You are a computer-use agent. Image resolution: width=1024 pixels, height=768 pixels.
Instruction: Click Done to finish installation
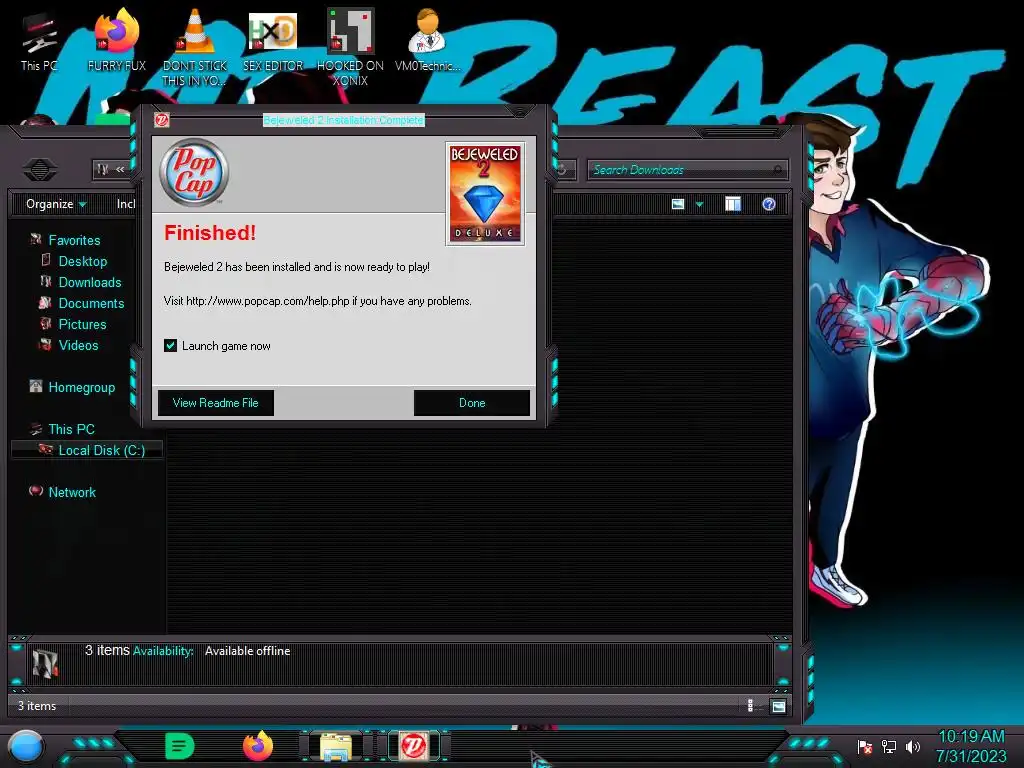(472, 403)
